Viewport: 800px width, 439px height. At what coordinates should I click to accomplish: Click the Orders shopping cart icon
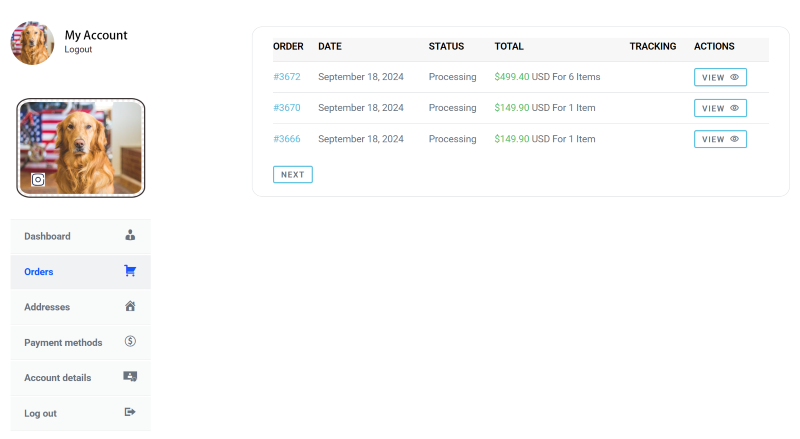[x=130, y=271]
